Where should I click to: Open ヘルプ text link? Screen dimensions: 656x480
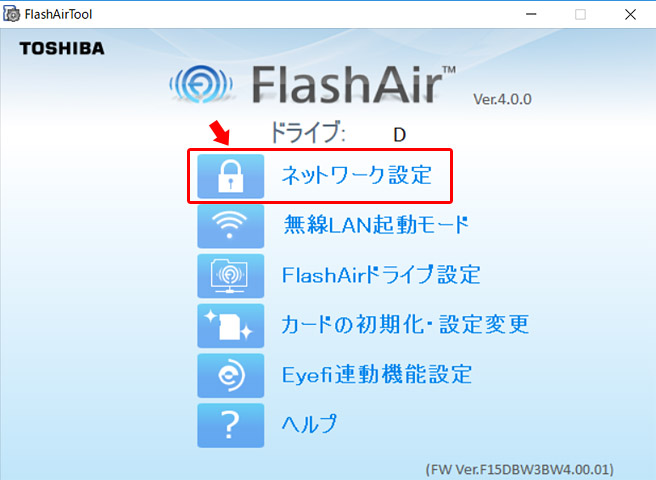(x=309, y=424)
